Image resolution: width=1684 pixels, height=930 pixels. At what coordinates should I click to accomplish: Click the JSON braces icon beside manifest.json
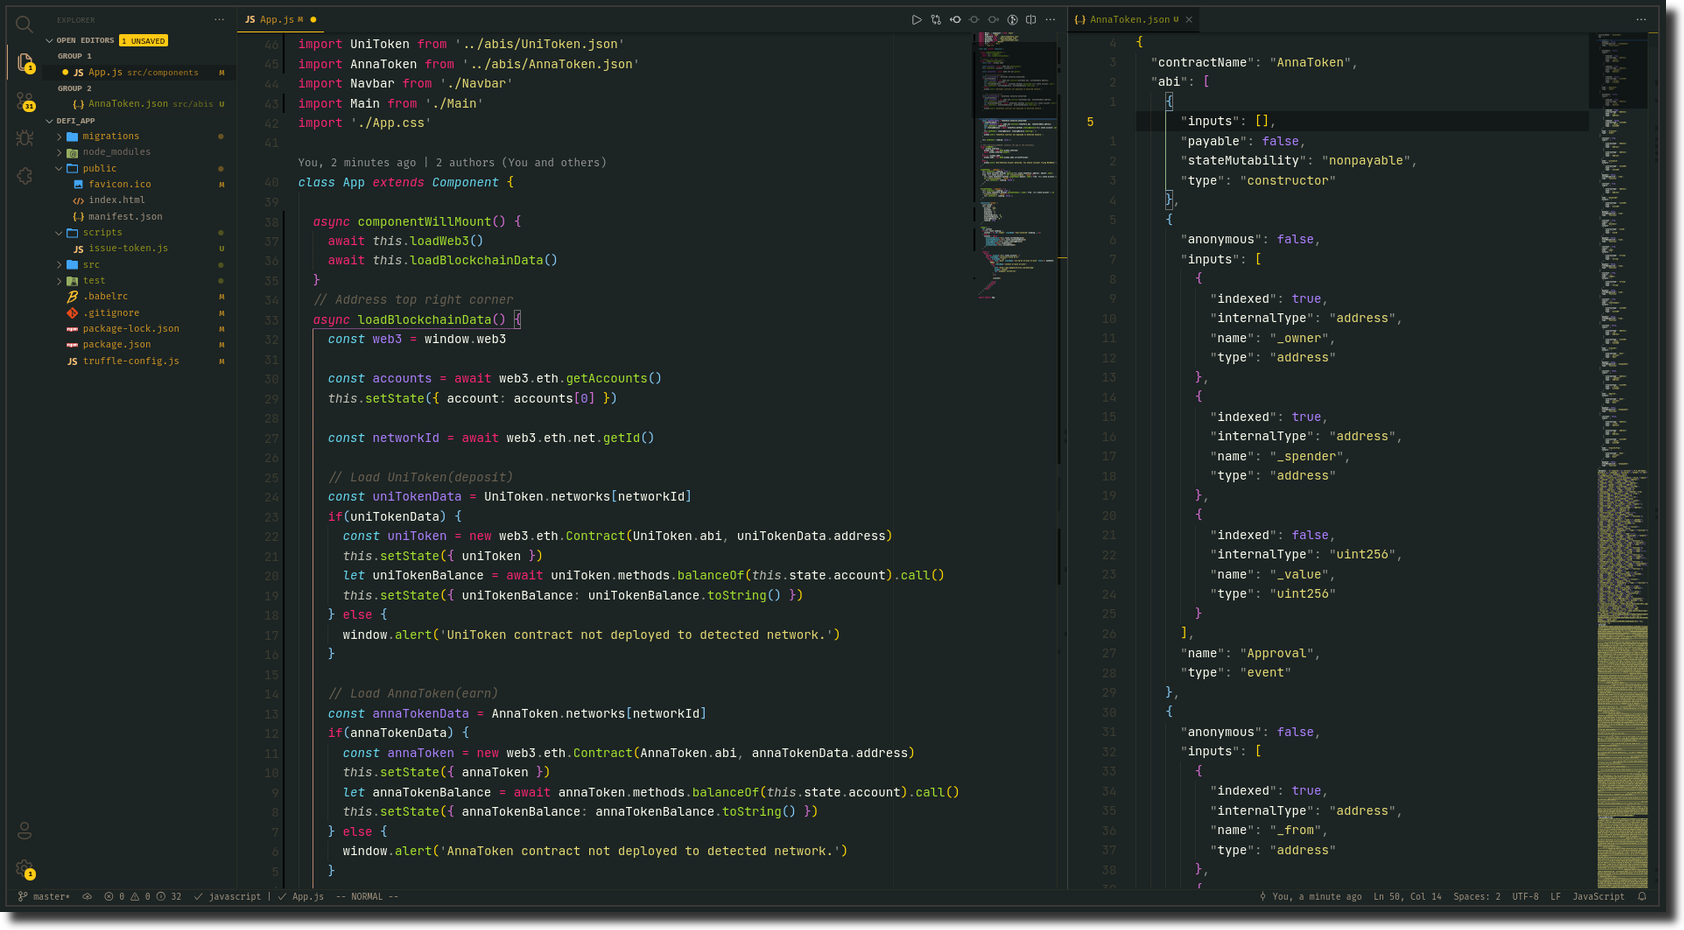(x=78, y=216)
